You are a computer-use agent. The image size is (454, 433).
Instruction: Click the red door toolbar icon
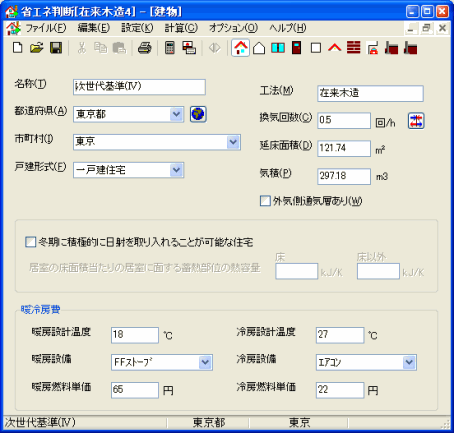coord(296,48)
